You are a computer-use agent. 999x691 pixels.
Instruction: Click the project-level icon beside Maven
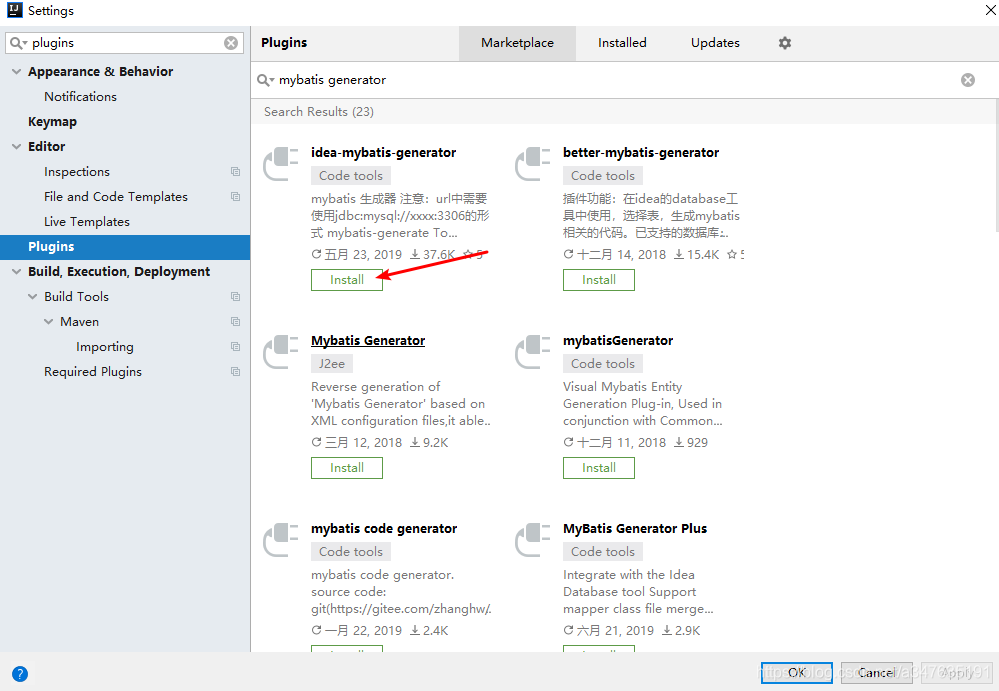coord(235,322)
